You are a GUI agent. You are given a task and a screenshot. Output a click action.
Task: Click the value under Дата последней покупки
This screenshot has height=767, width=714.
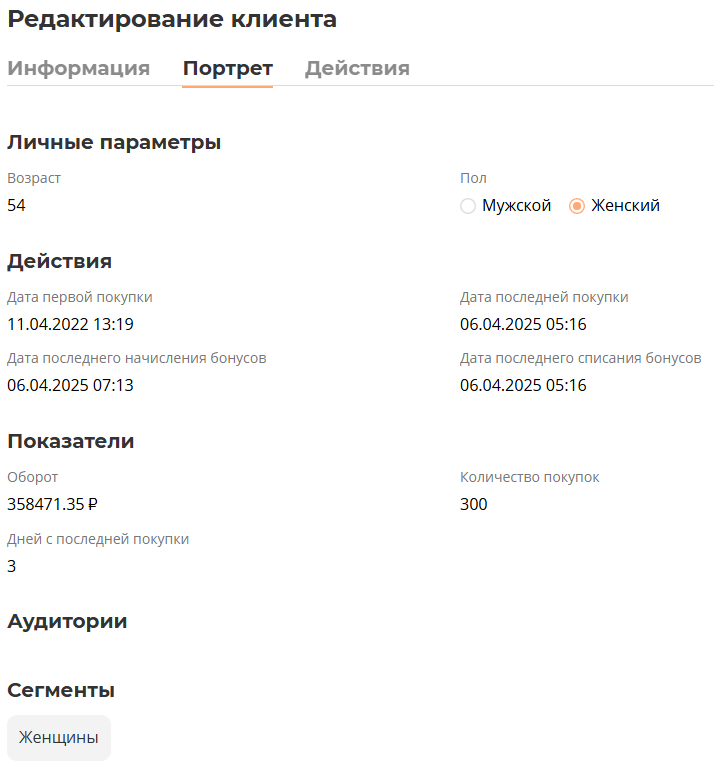523,324
